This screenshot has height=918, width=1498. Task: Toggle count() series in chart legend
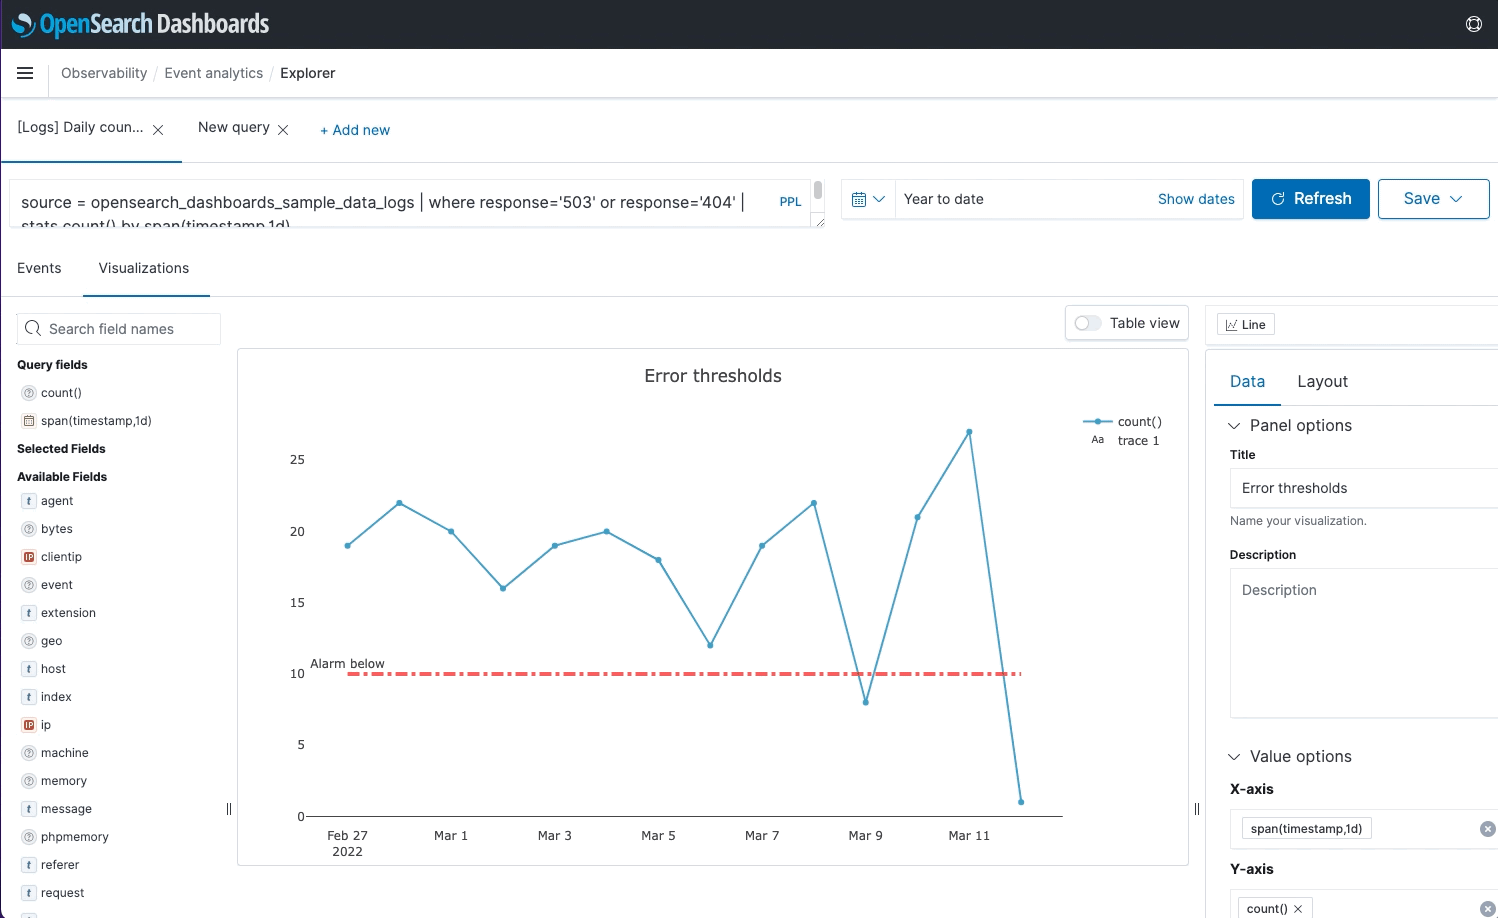1122,422
